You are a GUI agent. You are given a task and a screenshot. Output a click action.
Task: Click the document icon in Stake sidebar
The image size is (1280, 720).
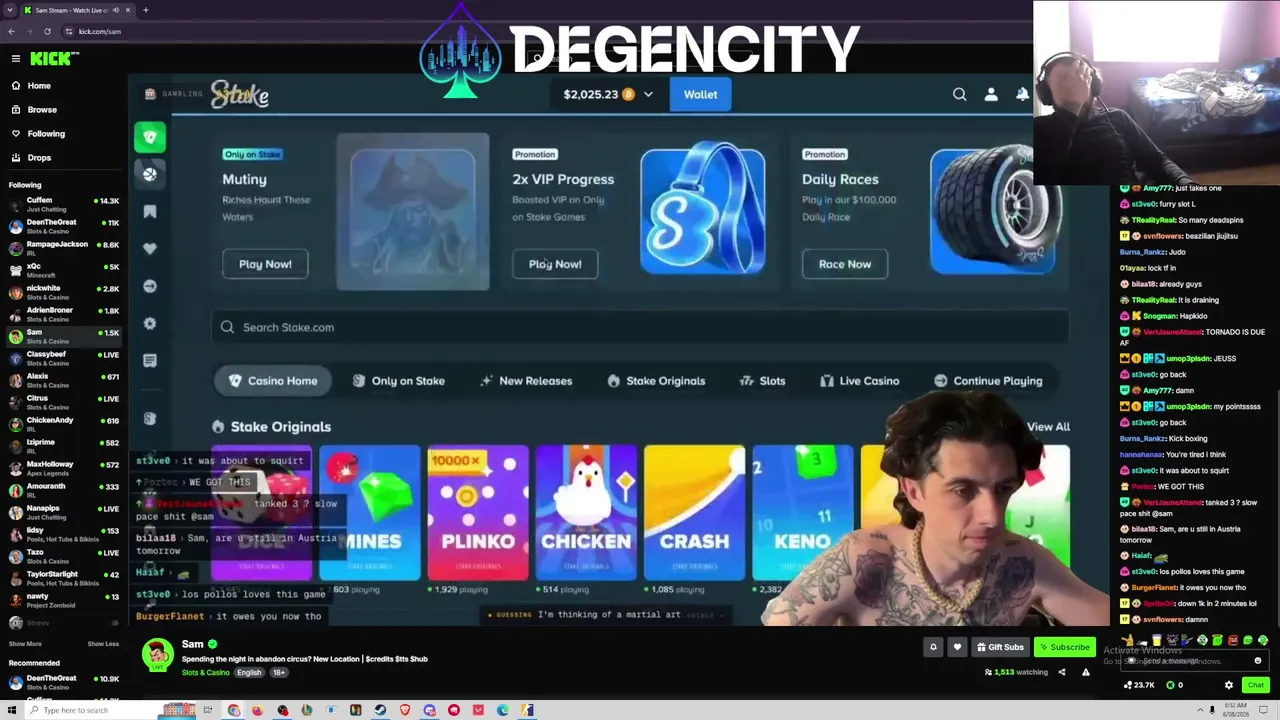click(150, 361)
